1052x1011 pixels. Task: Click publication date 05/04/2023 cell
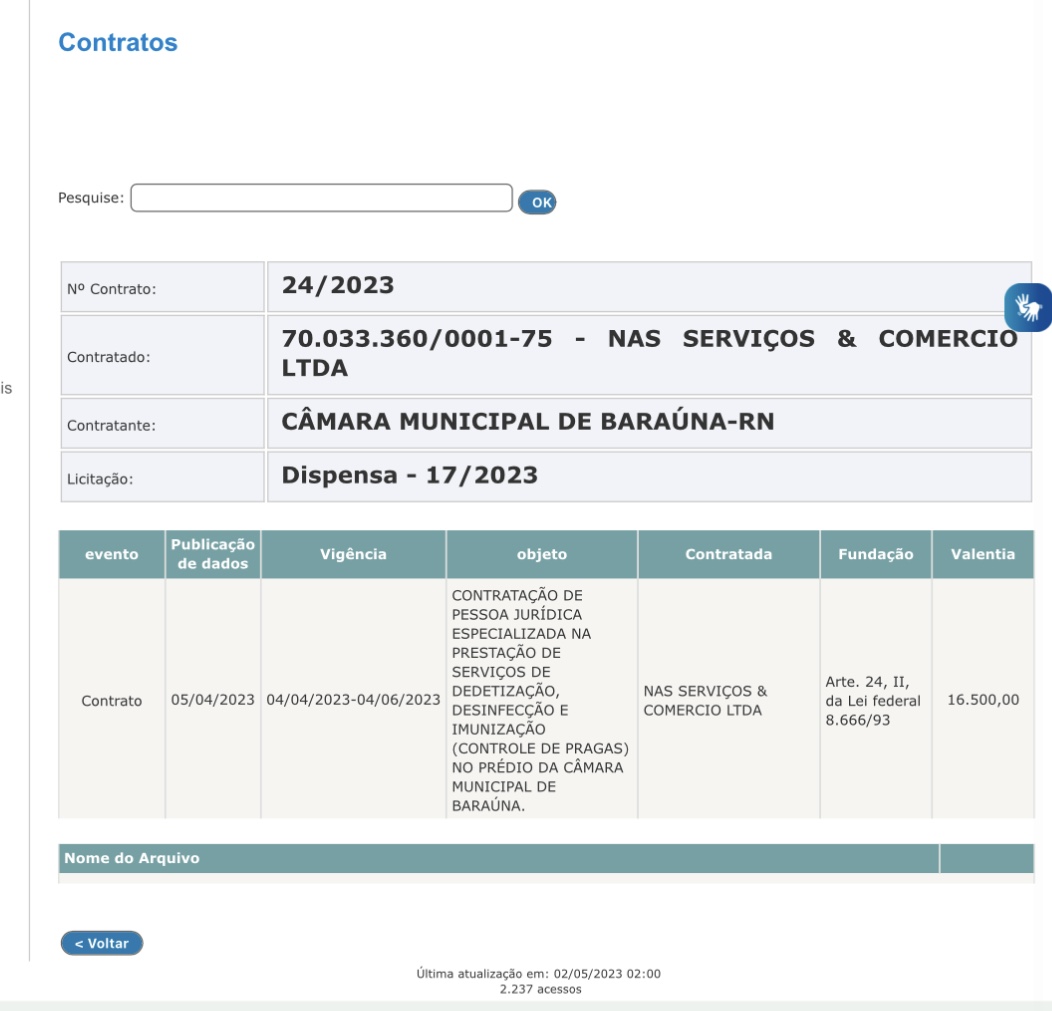213,700
